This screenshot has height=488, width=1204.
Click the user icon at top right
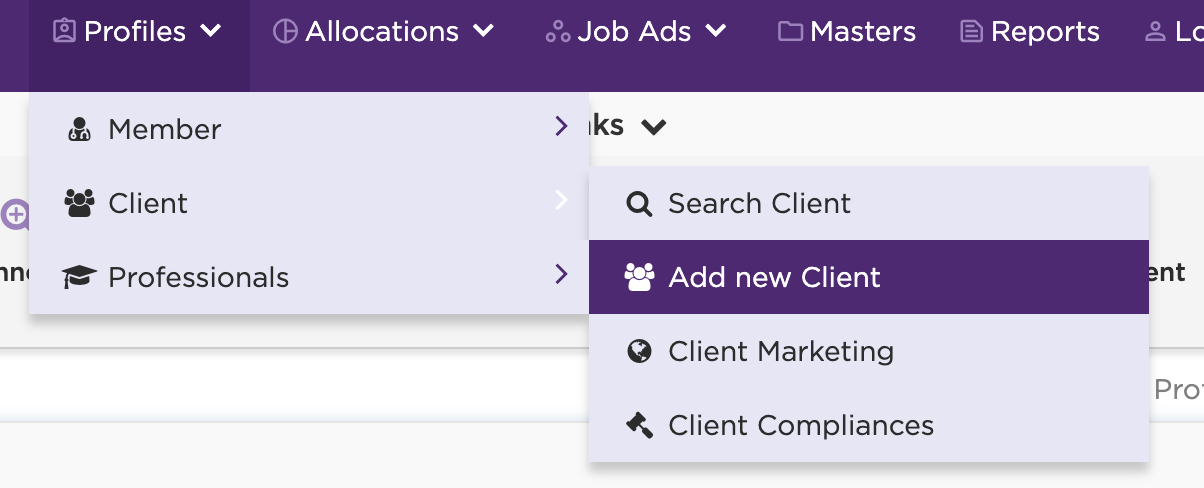[x=1155, y=32]
